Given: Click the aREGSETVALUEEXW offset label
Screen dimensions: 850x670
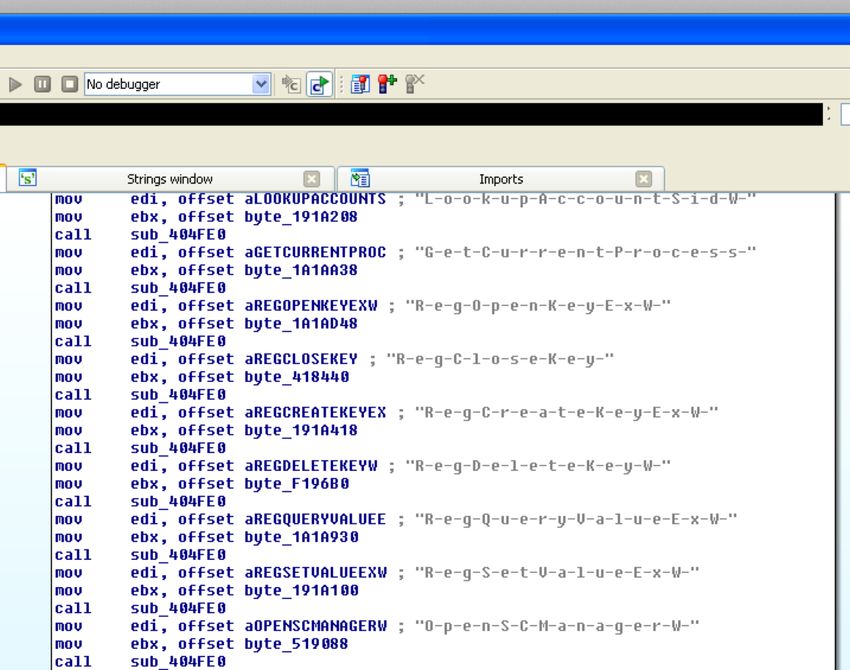Looking at the screenshot, I should 315,573.
